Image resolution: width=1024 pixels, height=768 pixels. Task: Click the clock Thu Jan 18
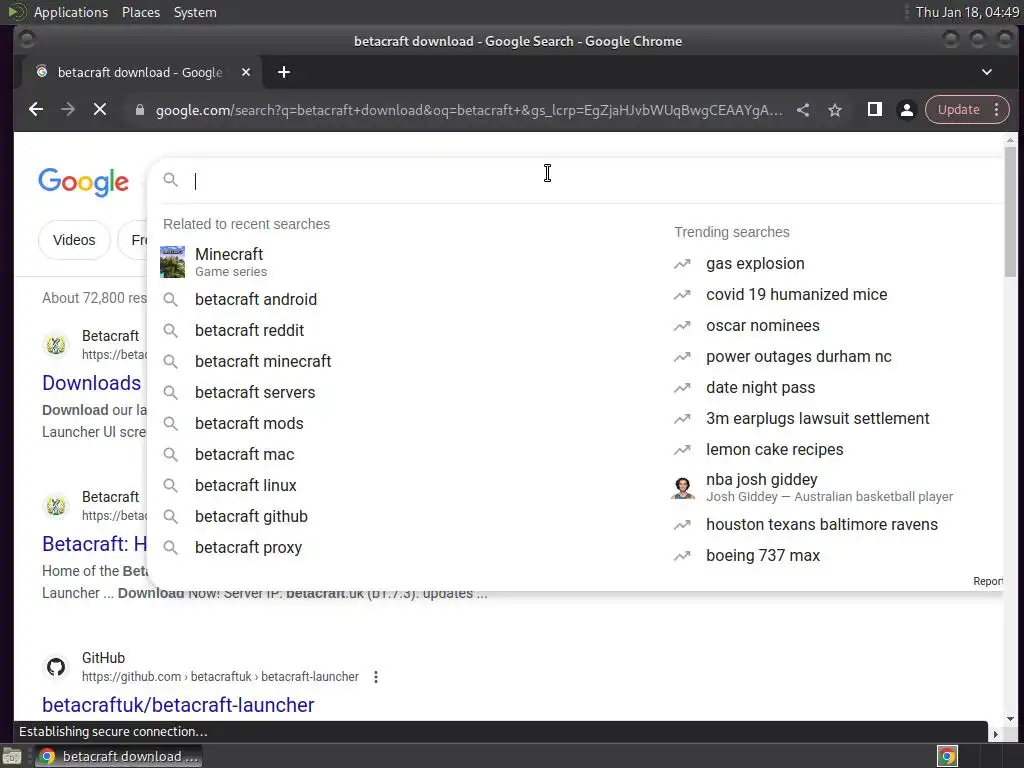967,12
